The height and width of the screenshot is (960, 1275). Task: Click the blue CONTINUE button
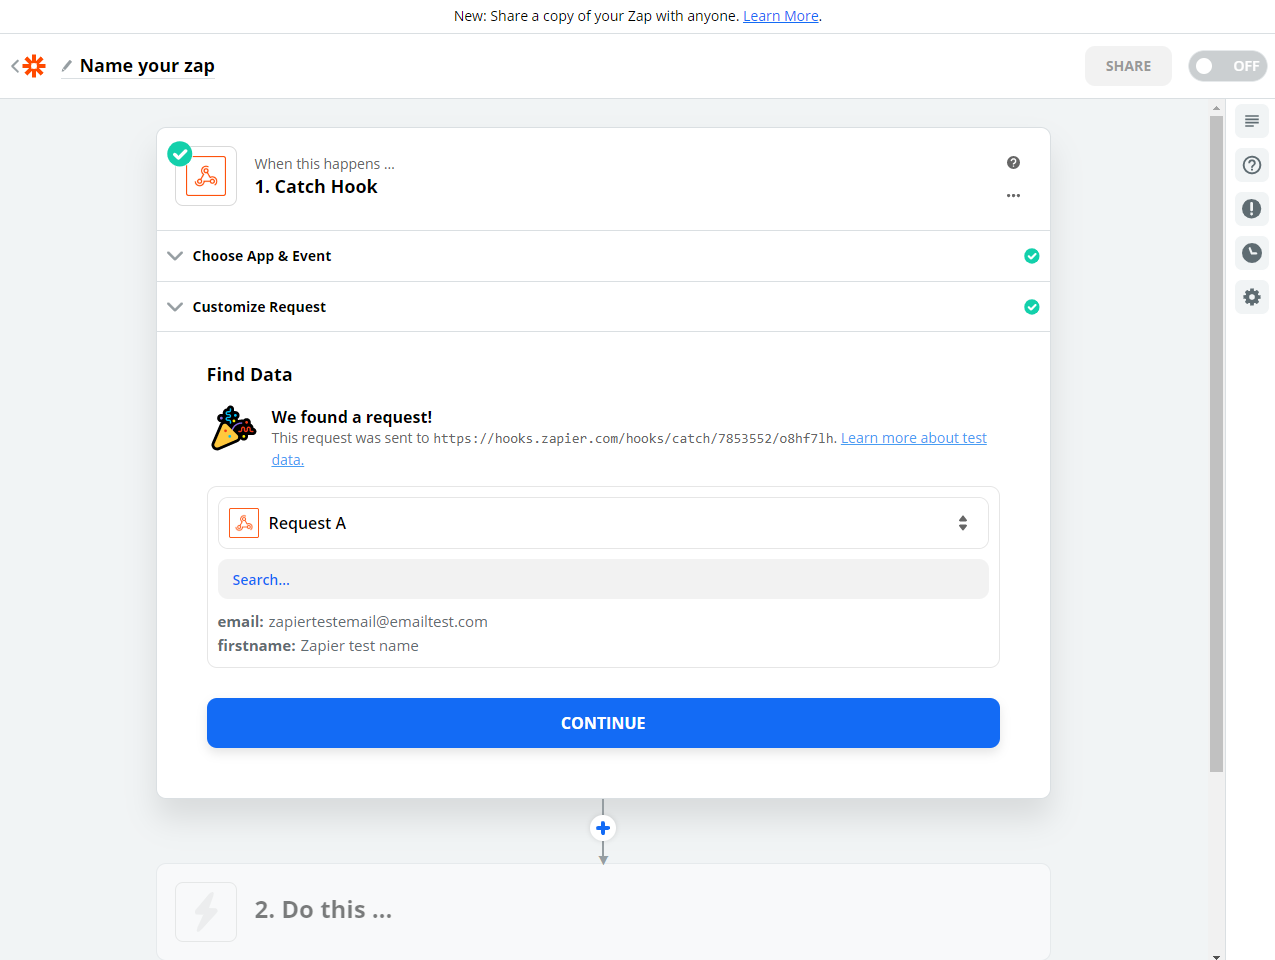tap(603, 723)
